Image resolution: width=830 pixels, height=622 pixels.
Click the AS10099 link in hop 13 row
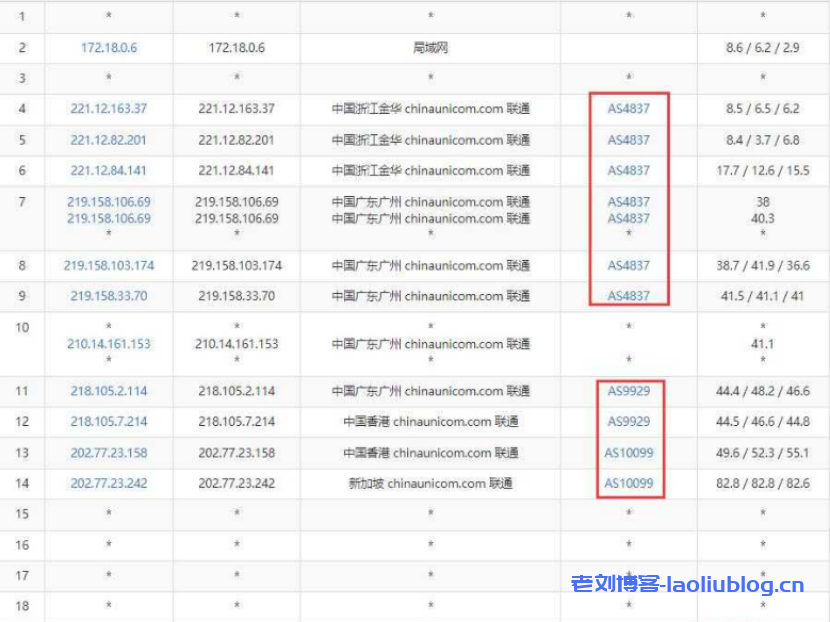click(x=628, y=453)
